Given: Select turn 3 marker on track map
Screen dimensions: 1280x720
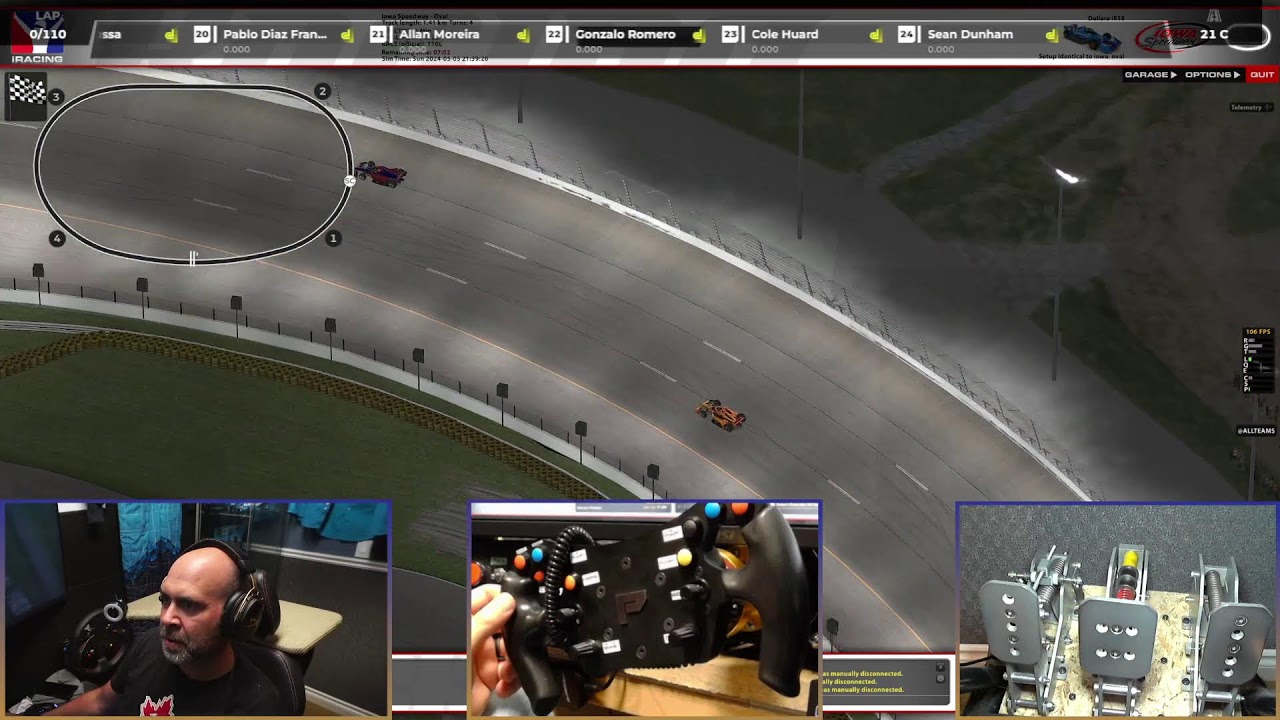Looking at the screenshot, I should (x=56, y=97).
